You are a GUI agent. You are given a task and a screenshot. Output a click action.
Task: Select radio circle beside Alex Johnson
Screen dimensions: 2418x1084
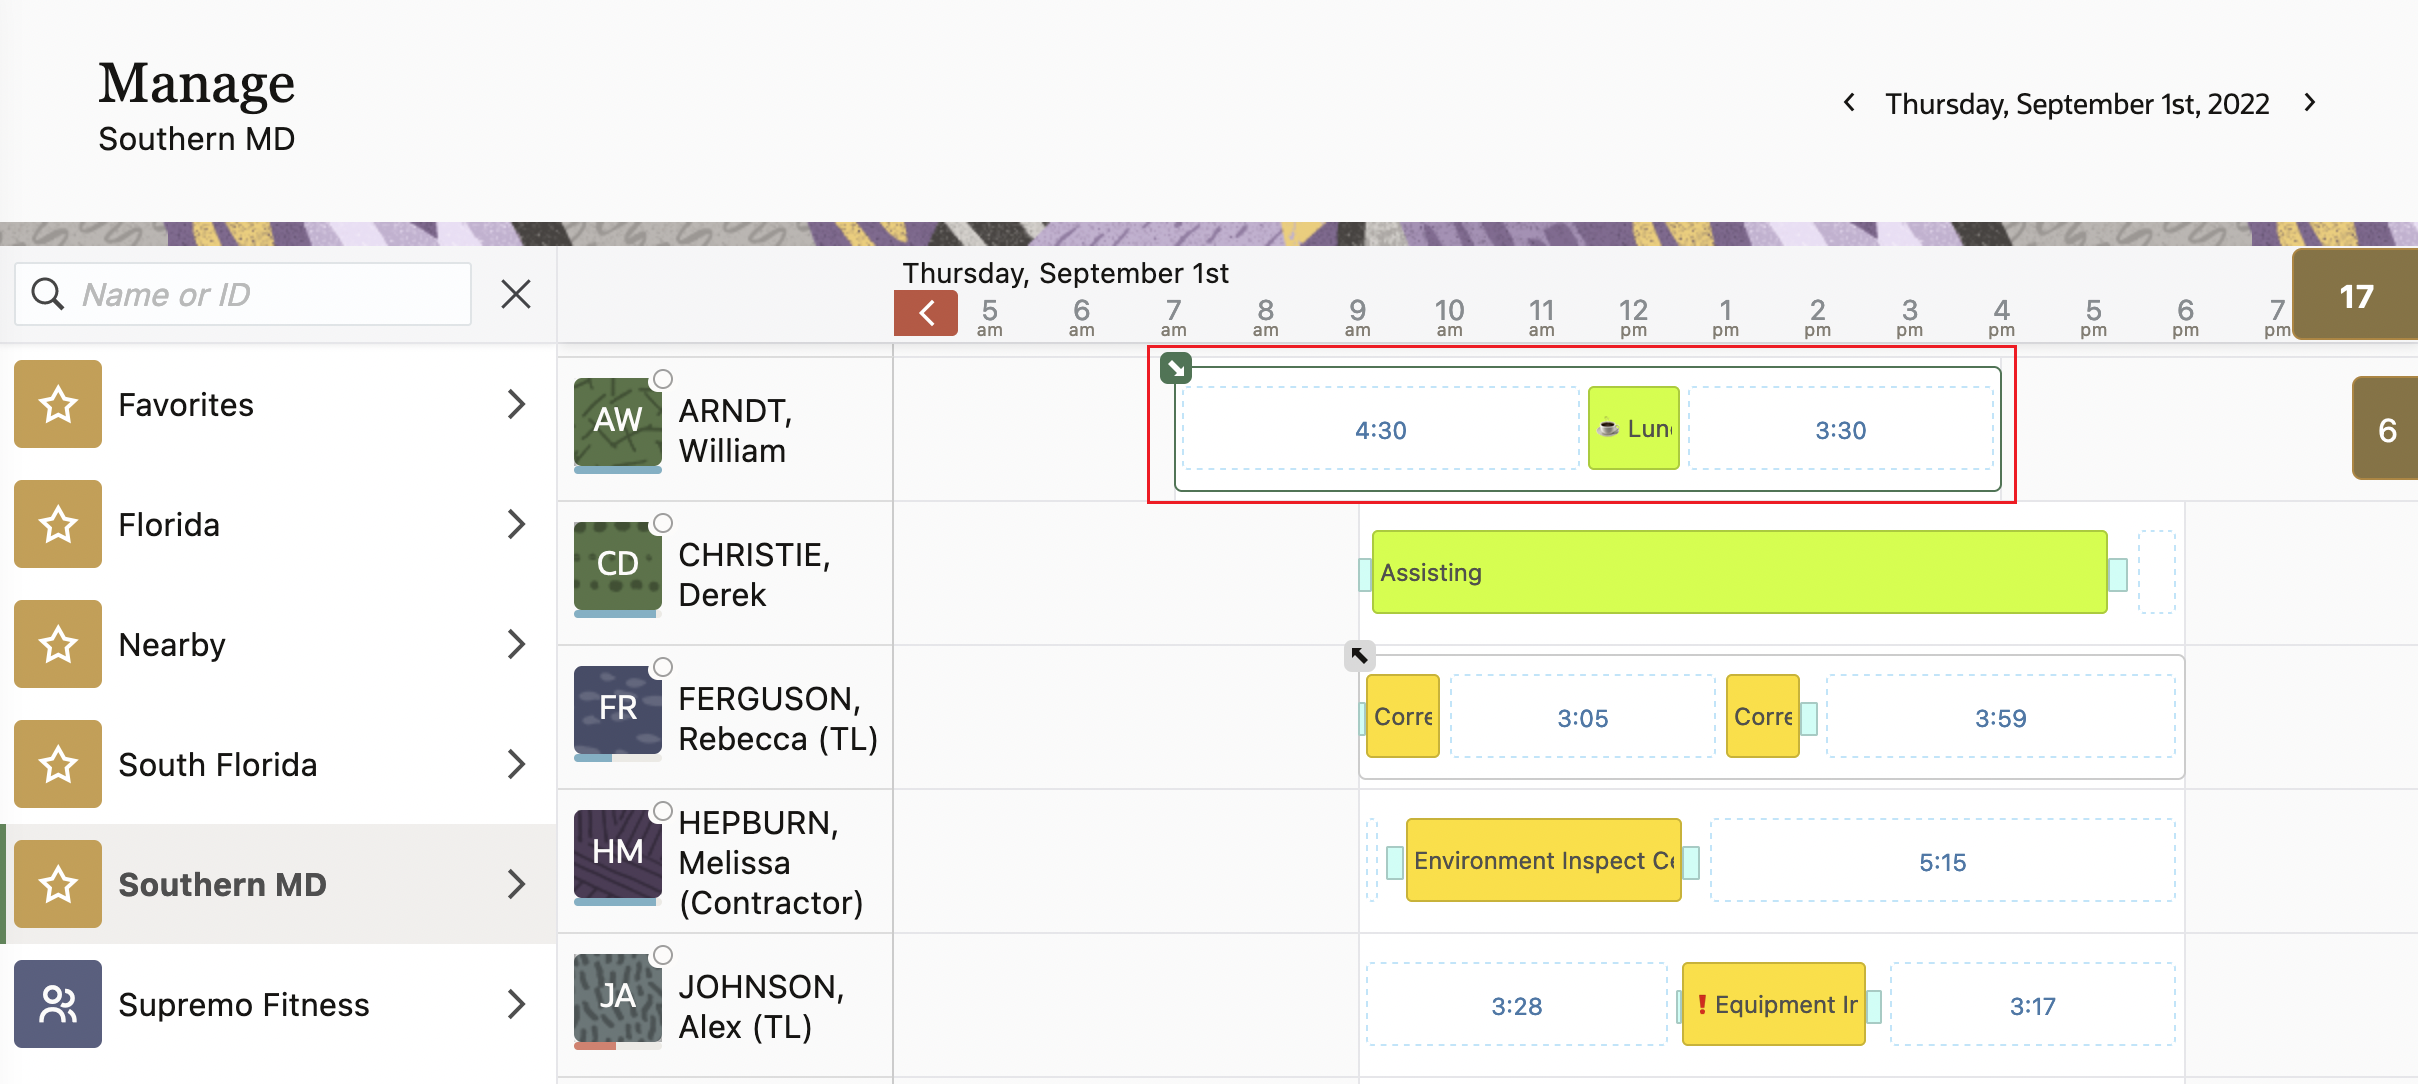pos(662,955)
